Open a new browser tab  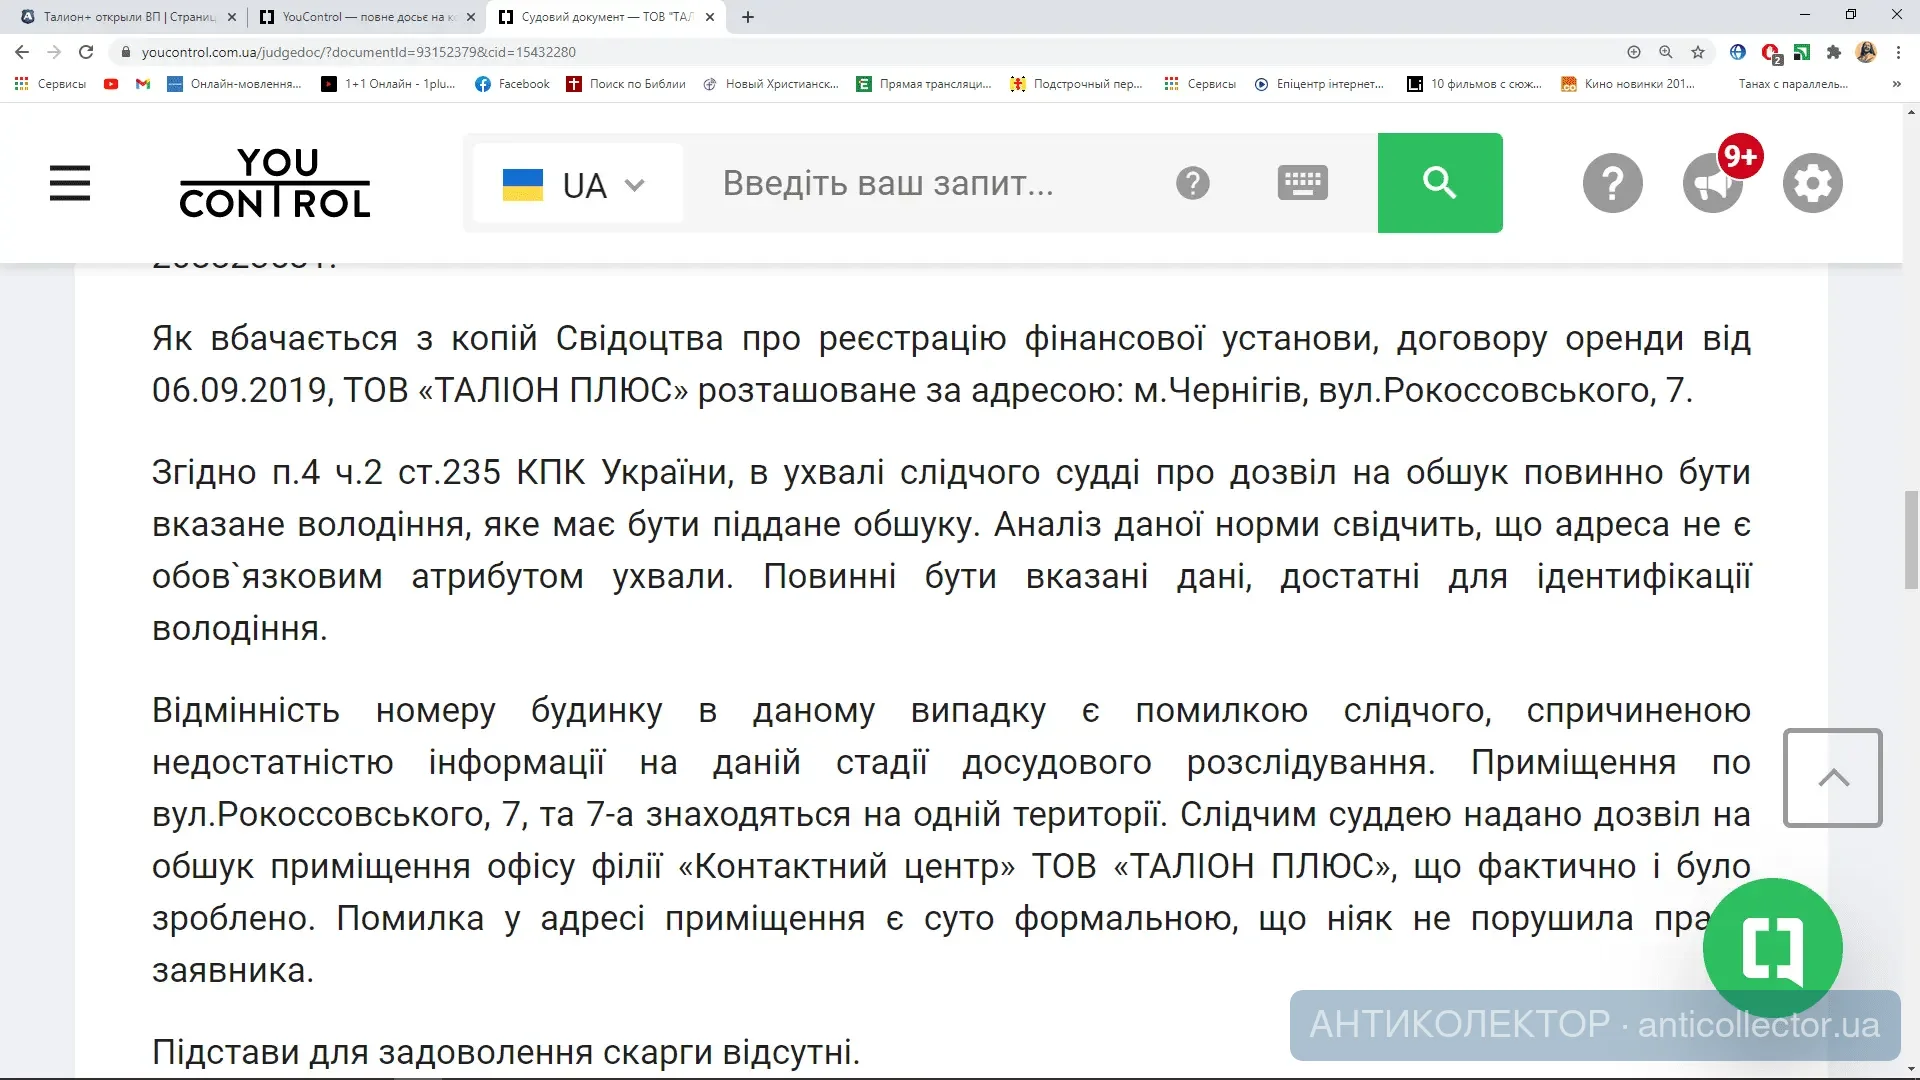[x=748, y=17]
